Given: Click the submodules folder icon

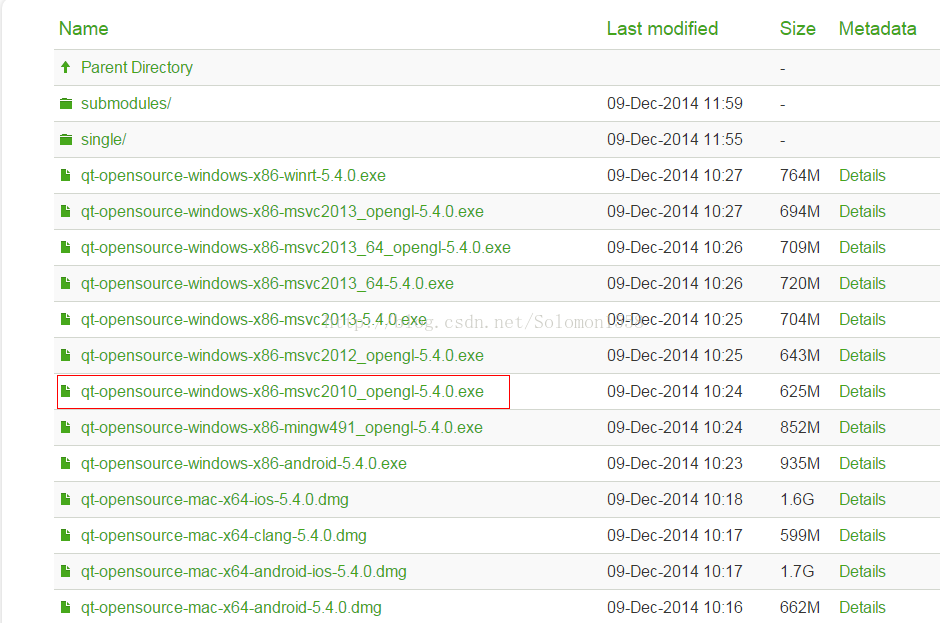Looking at the screenshot, I should 66,104.
